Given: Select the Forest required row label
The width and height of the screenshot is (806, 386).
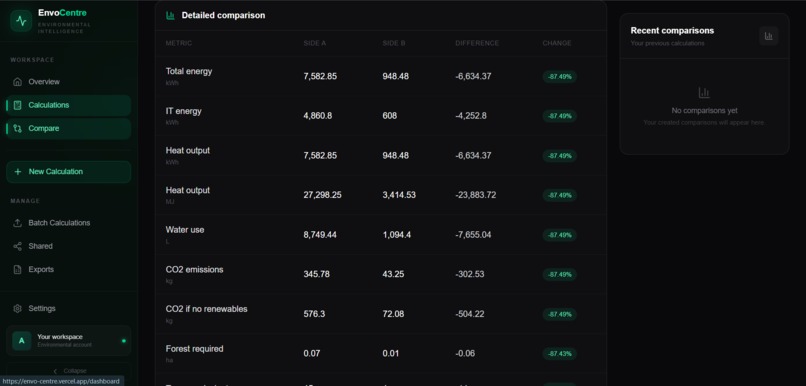Looking at the screenshot, I should 194,348.
